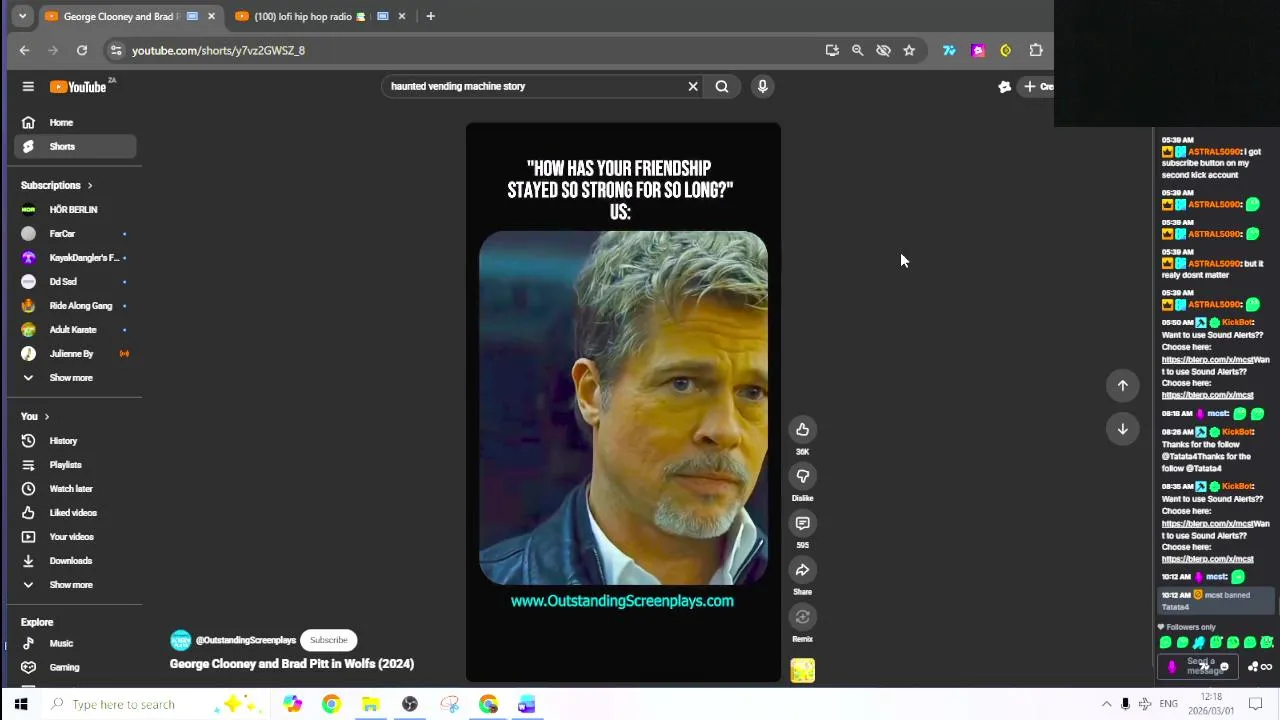Dislike this Short
This screenshot has height=720, width=1280.
click(802, 477)
